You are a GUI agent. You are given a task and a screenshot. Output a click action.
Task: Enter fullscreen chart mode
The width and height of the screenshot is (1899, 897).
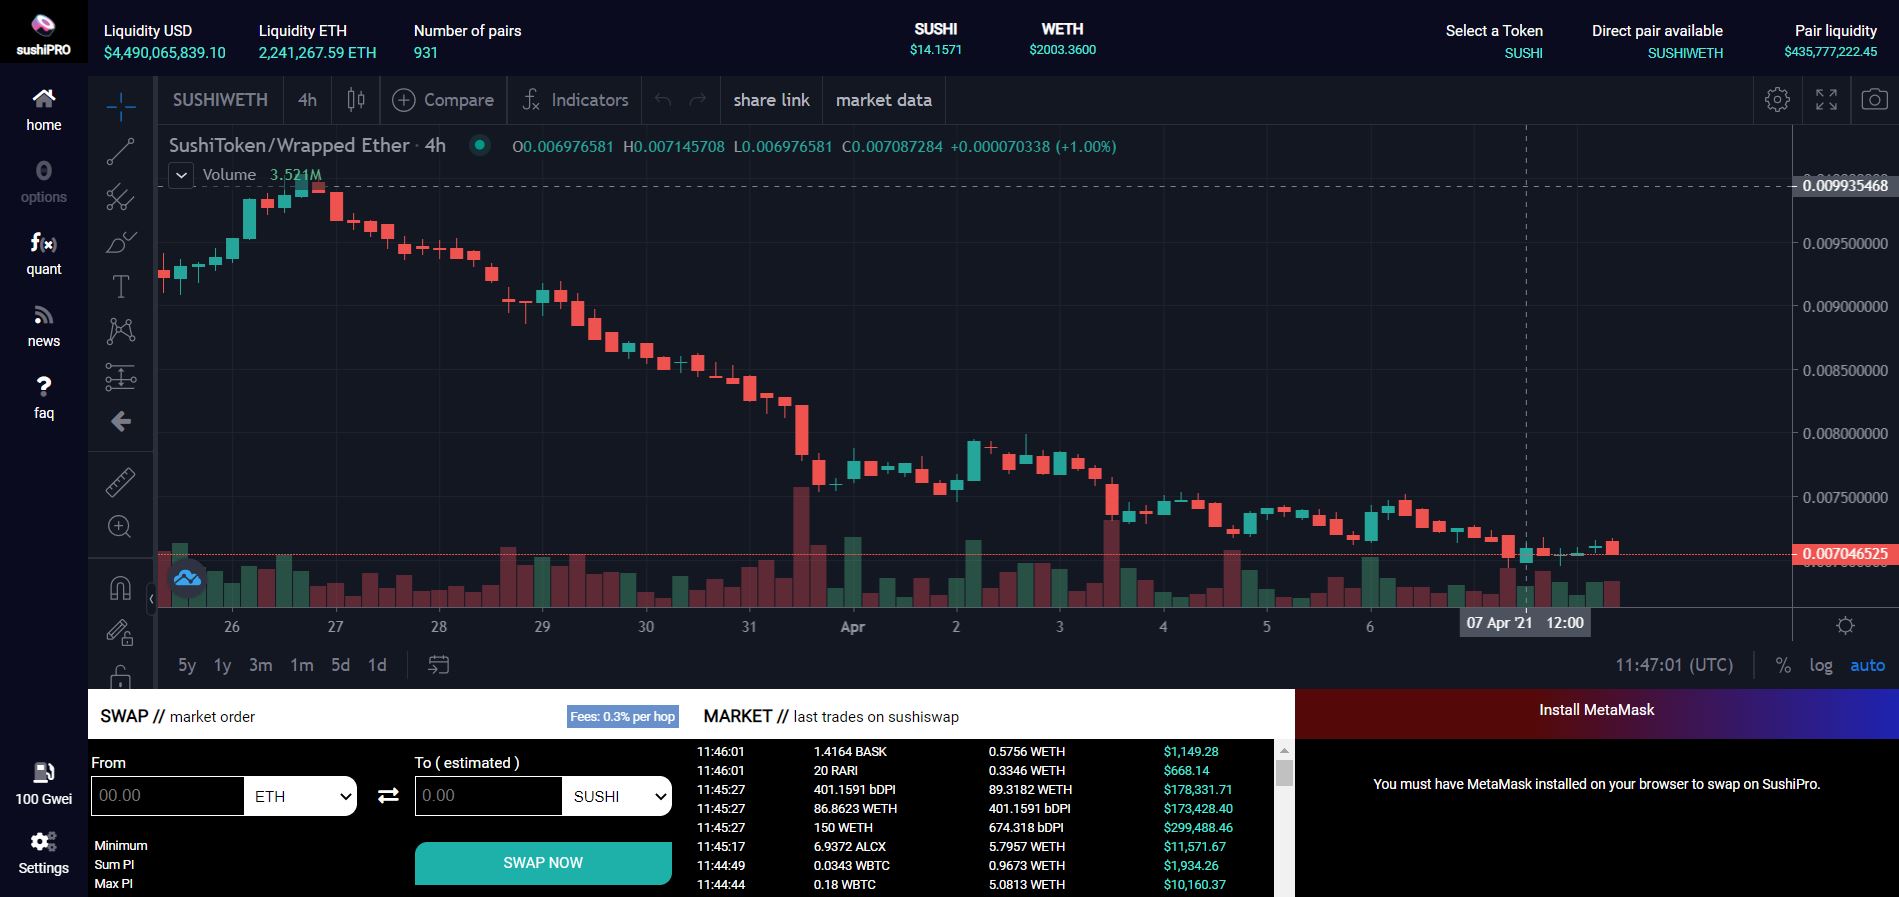click(1826, 100)
